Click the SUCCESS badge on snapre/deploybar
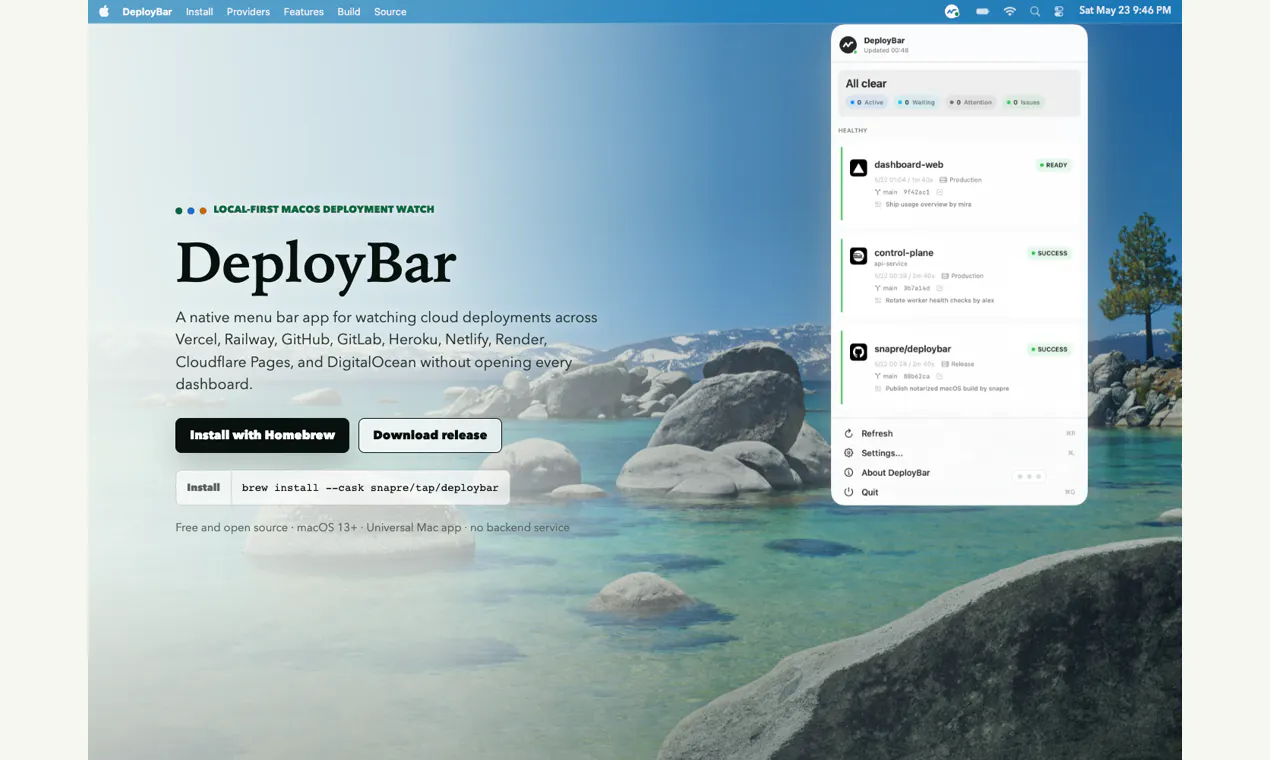 pyautogui.click(x=1049, y=349)
